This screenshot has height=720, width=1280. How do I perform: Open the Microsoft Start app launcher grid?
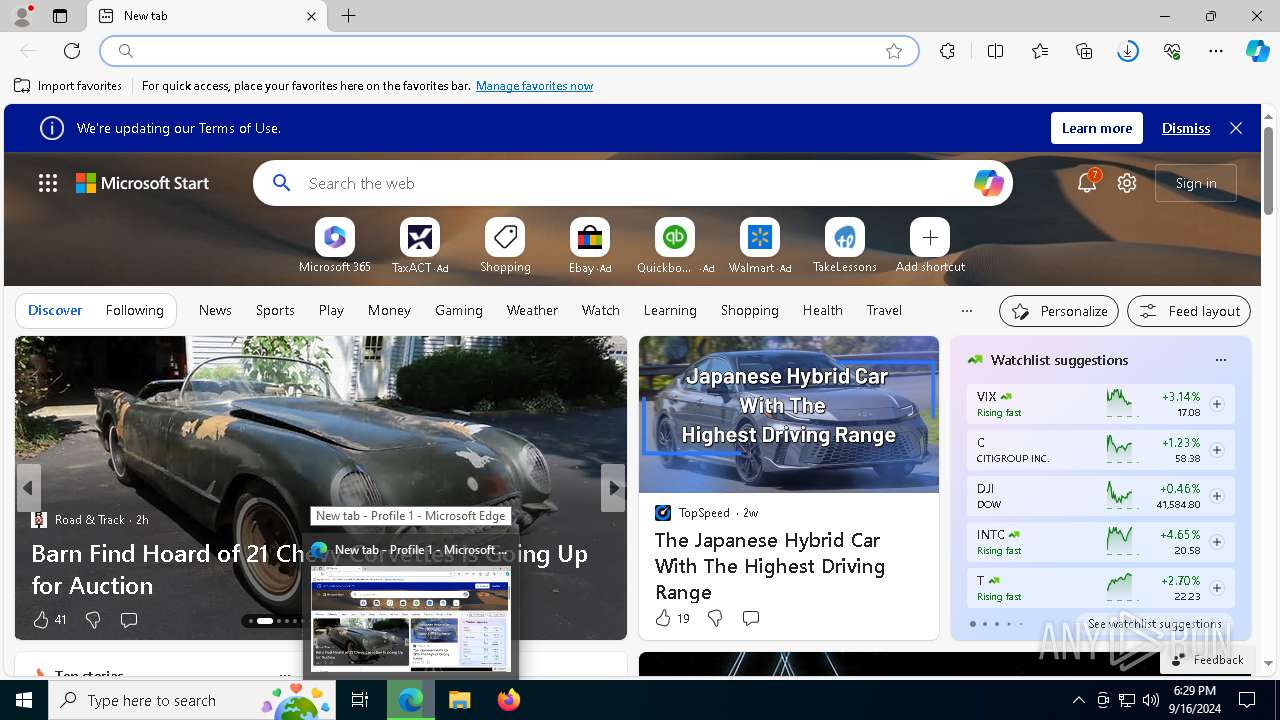pyautogui.click(x=48, y=183)
